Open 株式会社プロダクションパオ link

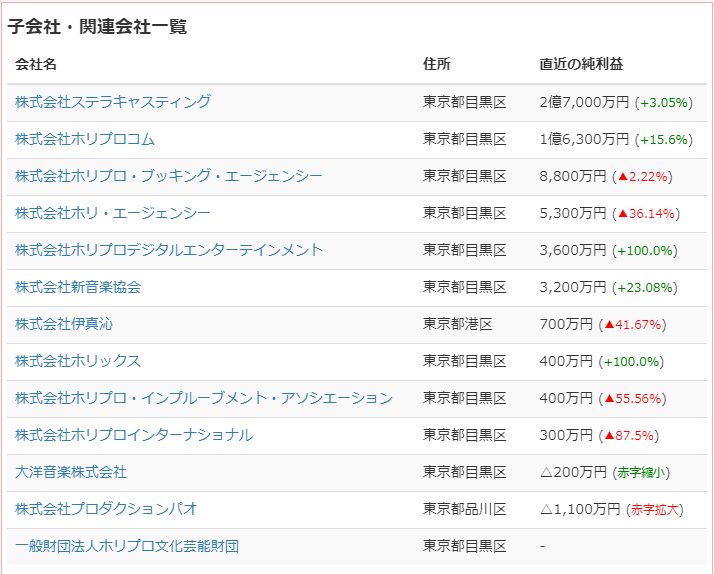(x=106, y=509)
